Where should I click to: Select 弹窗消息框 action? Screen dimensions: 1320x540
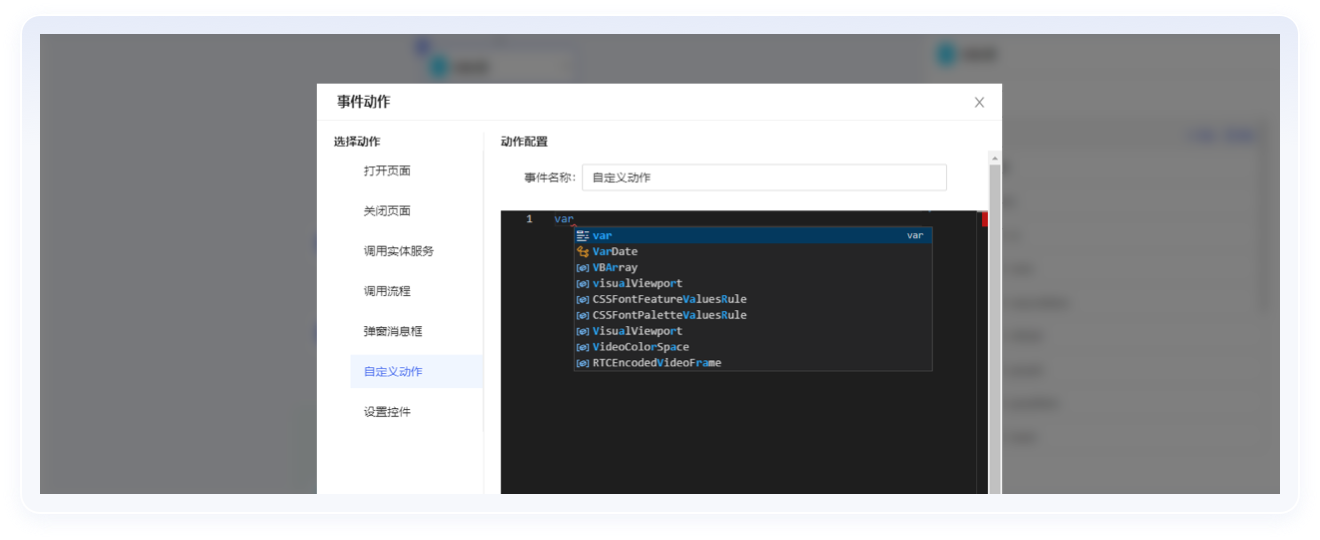393,331
